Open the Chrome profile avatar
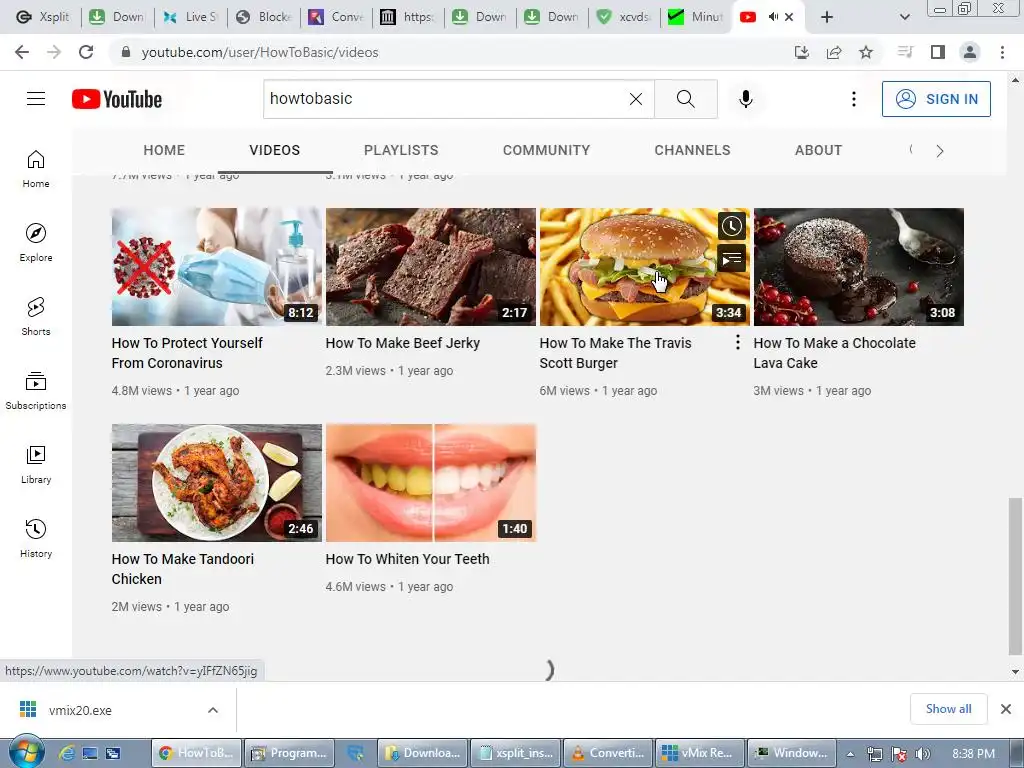The width and height of the screenshot is (1024, 768). [970, 52]
